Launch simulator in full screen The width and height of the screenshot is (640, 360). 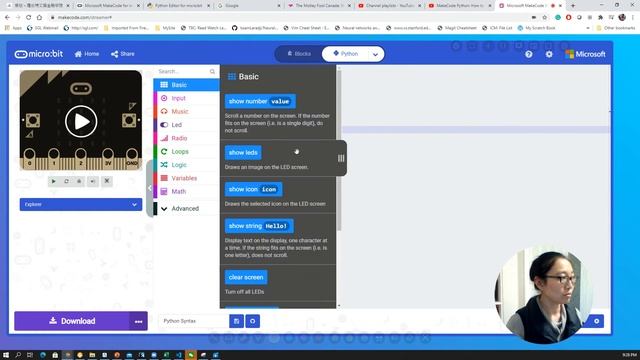107,181
